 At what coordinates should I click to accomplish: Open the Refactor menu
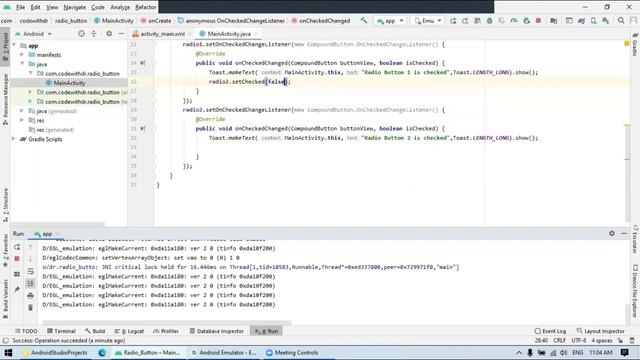click(145, 7)
